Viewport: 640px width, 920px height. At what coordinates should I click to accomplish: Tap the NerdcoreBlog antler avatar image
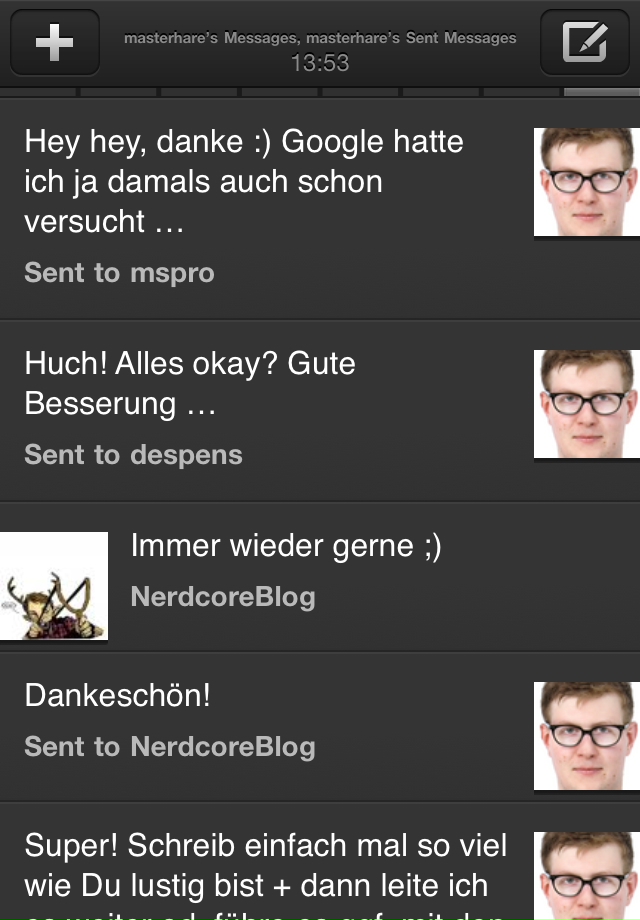(54, 586)
